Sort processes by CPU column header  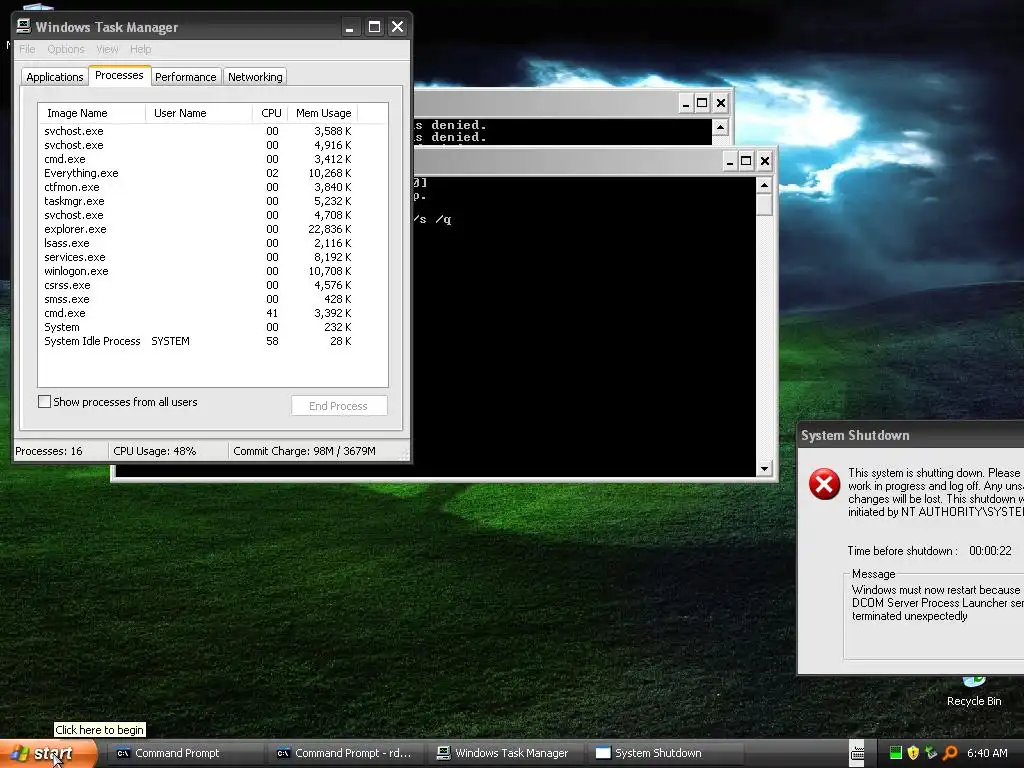tap(270, 113)
